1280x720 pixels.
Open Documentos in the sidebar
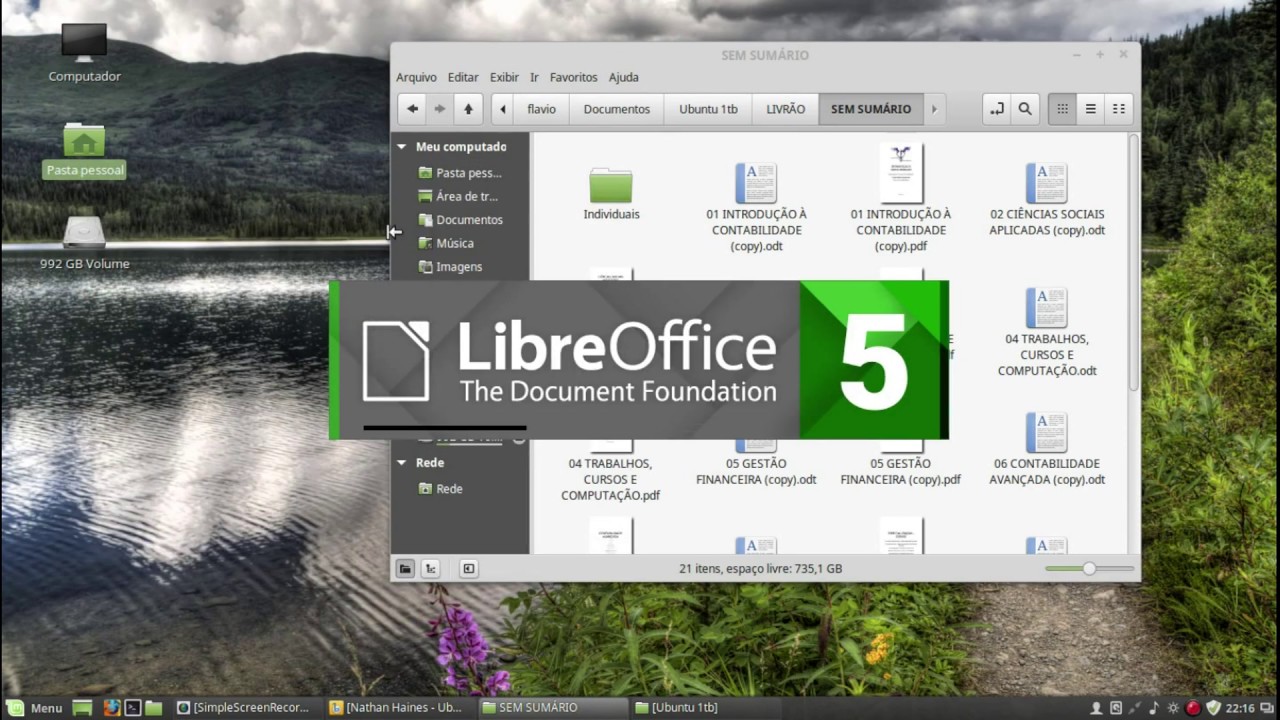460,220
